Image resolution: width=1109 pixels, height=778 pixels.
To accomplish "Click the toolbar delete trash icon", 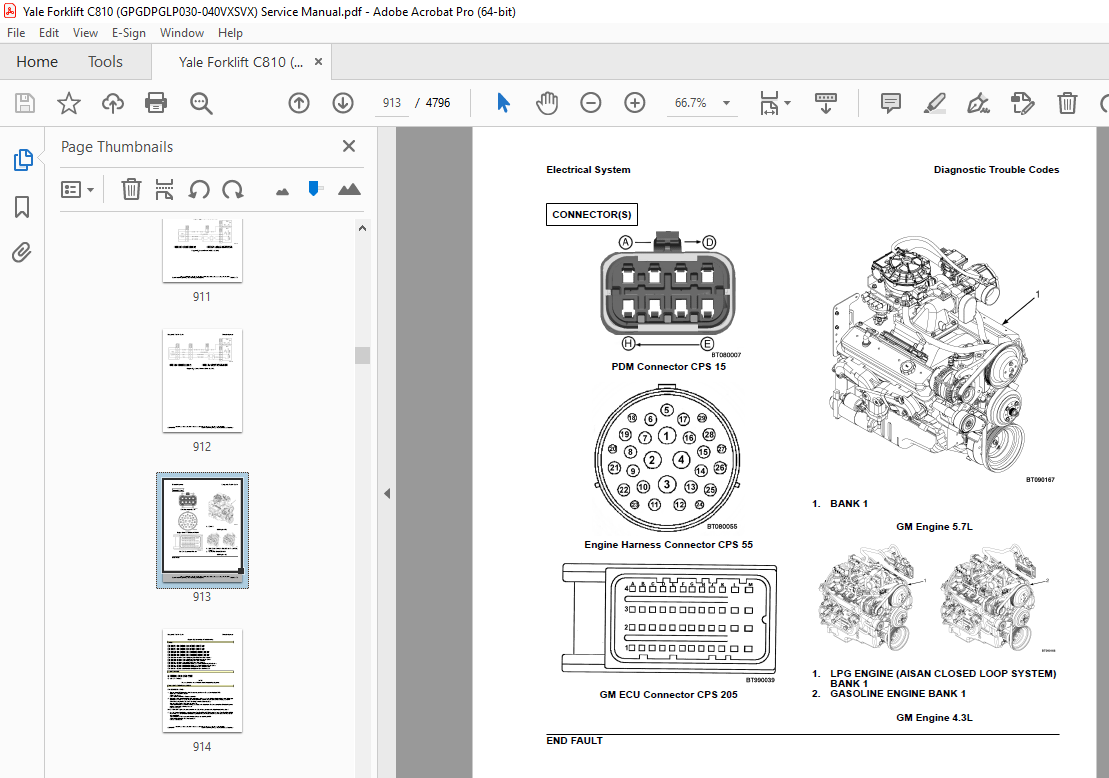I will 1067,103.
